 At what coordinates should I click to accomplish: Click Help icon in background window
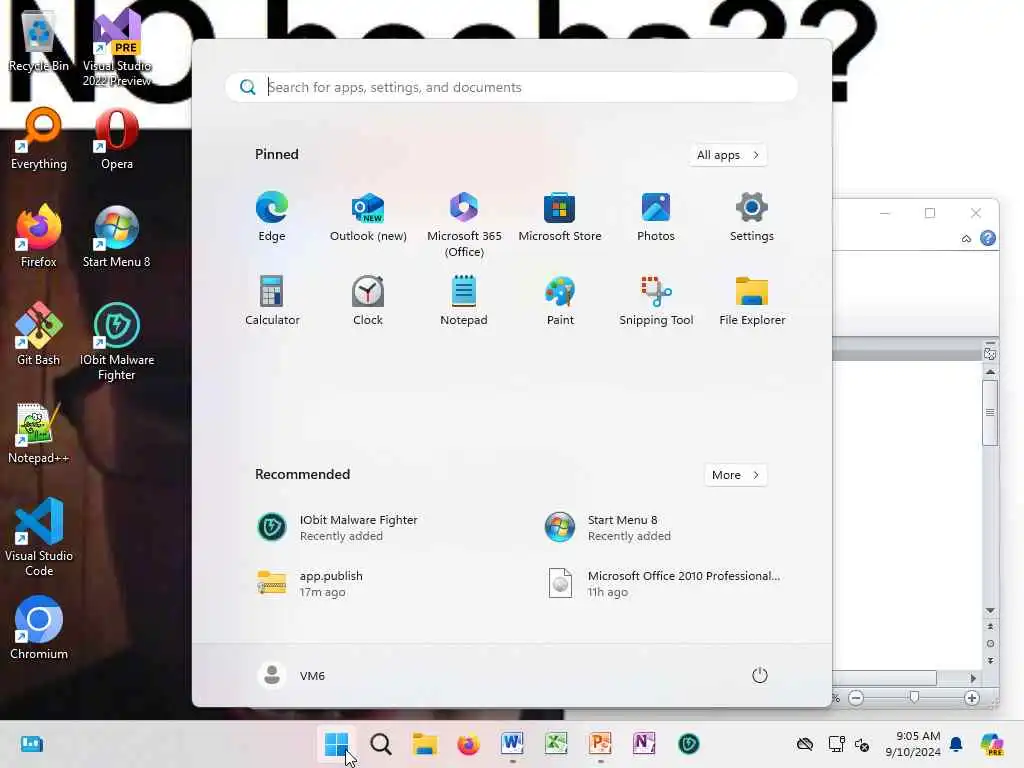[988, 238]
